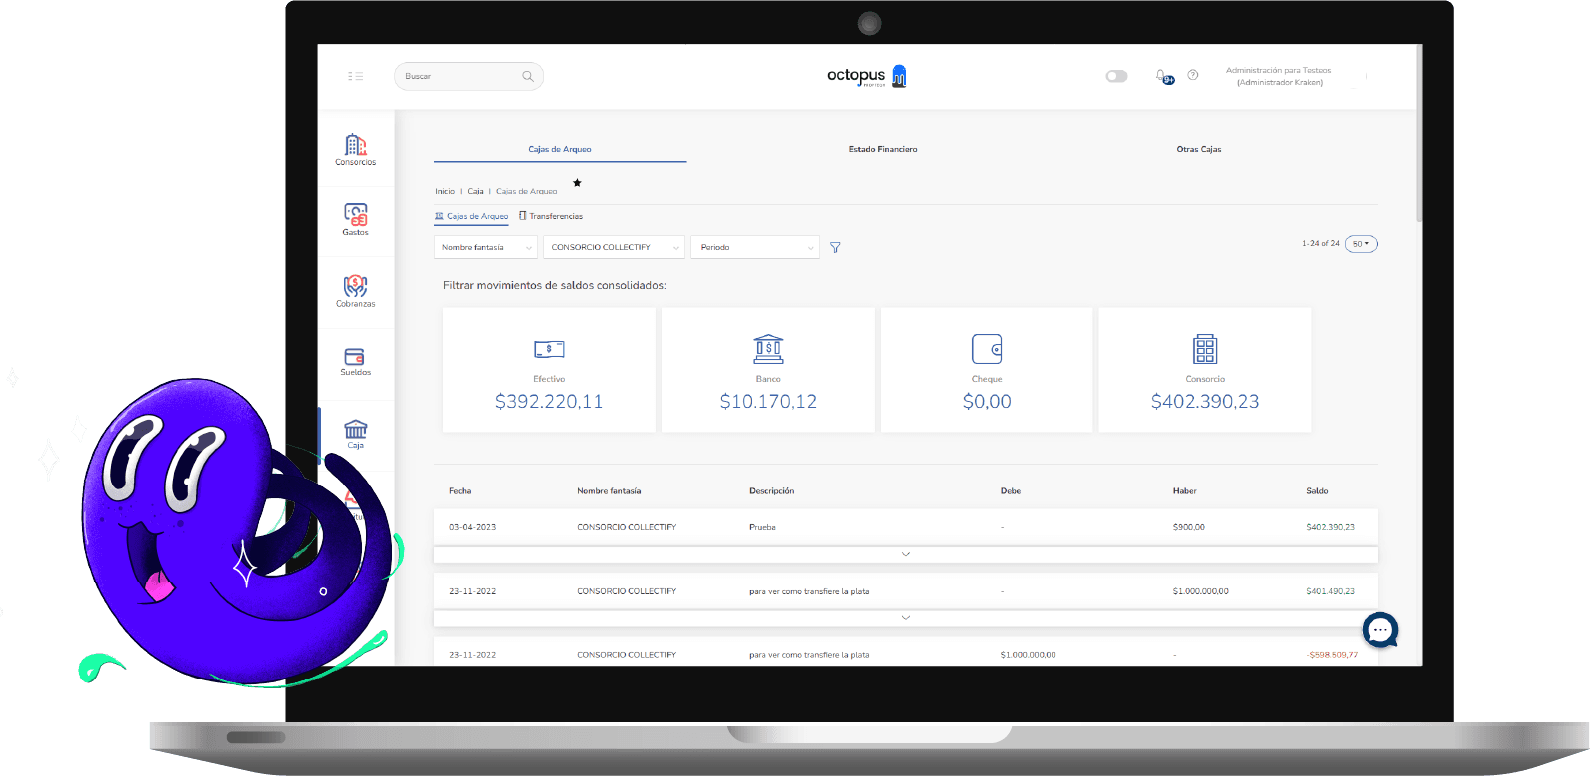Image resolution: width=1590 pixels, height=776 pixels.
Task: Sort by the Haber column header
Action: click(1185, 491)
